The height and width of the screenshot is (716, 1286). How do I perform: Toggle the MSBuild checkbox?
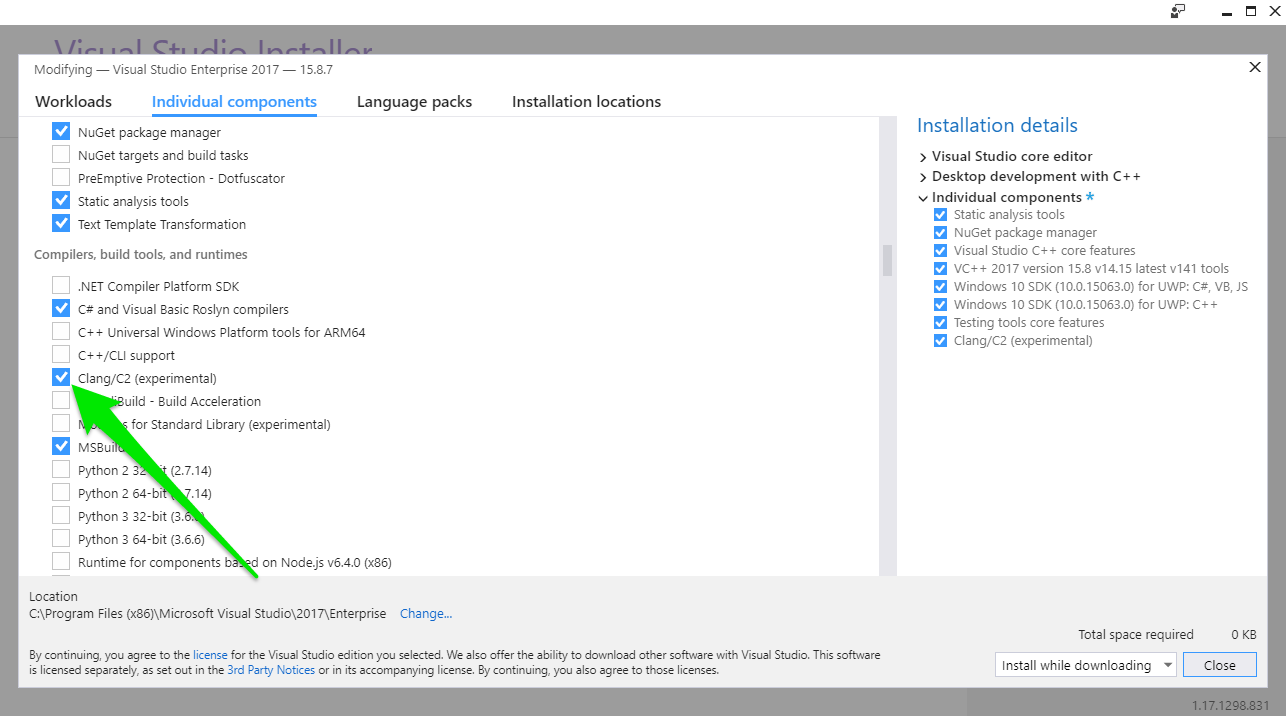coord(61,446)
